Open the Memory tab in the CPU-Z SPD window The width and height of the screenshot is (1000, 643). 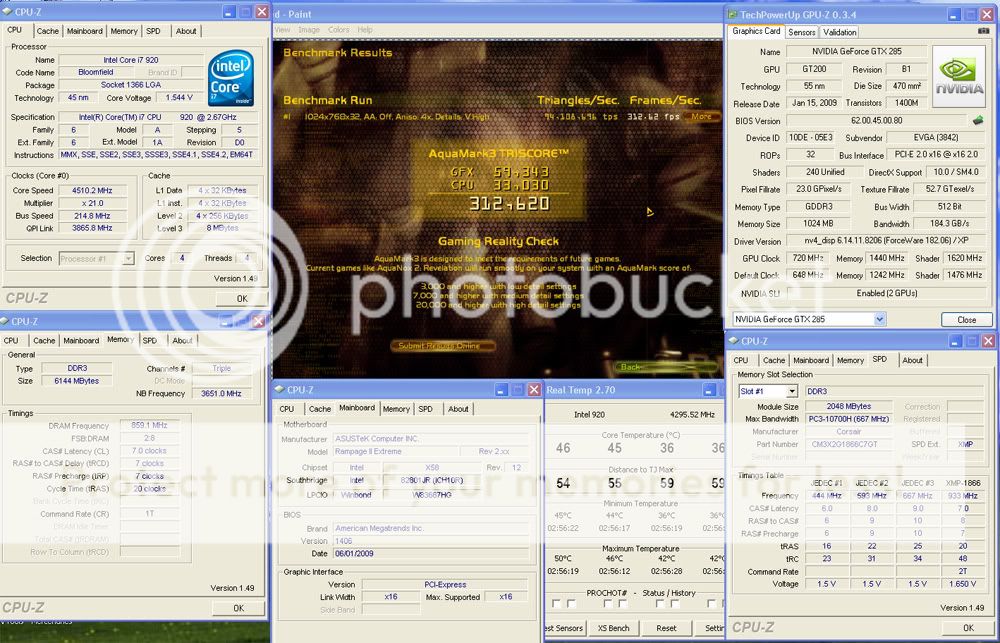850,360
